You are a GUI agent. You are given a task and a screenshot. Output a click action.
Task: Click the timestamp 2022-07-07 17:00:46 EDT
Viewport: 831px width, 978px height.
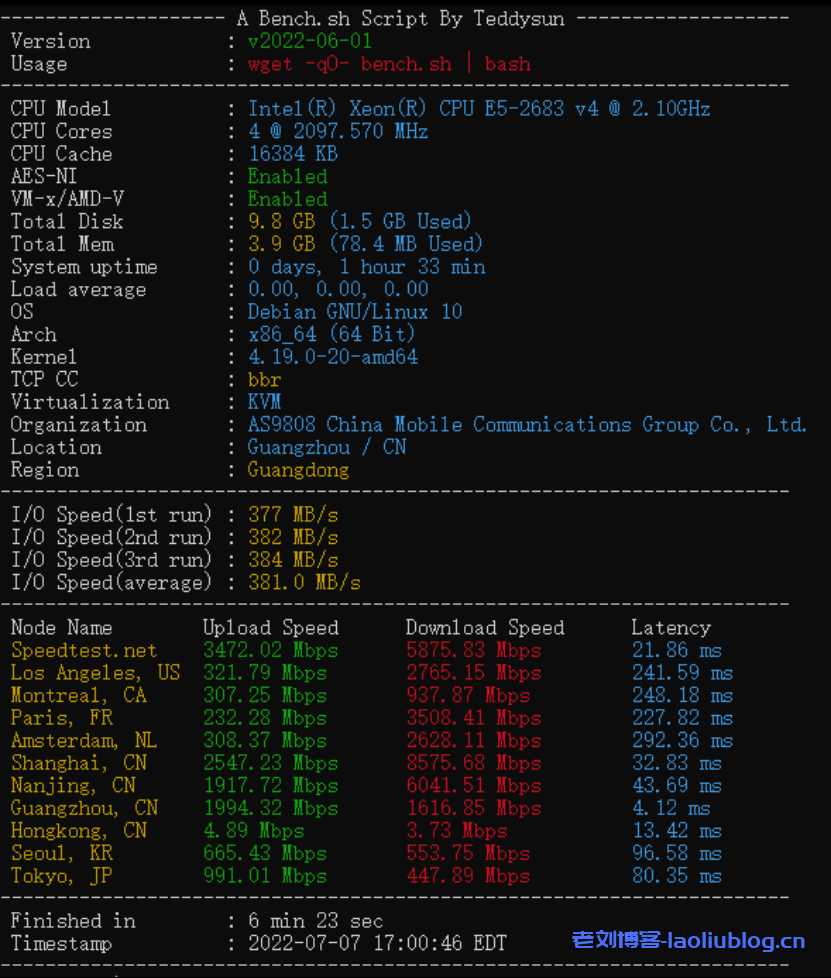[x=377, y=943]
